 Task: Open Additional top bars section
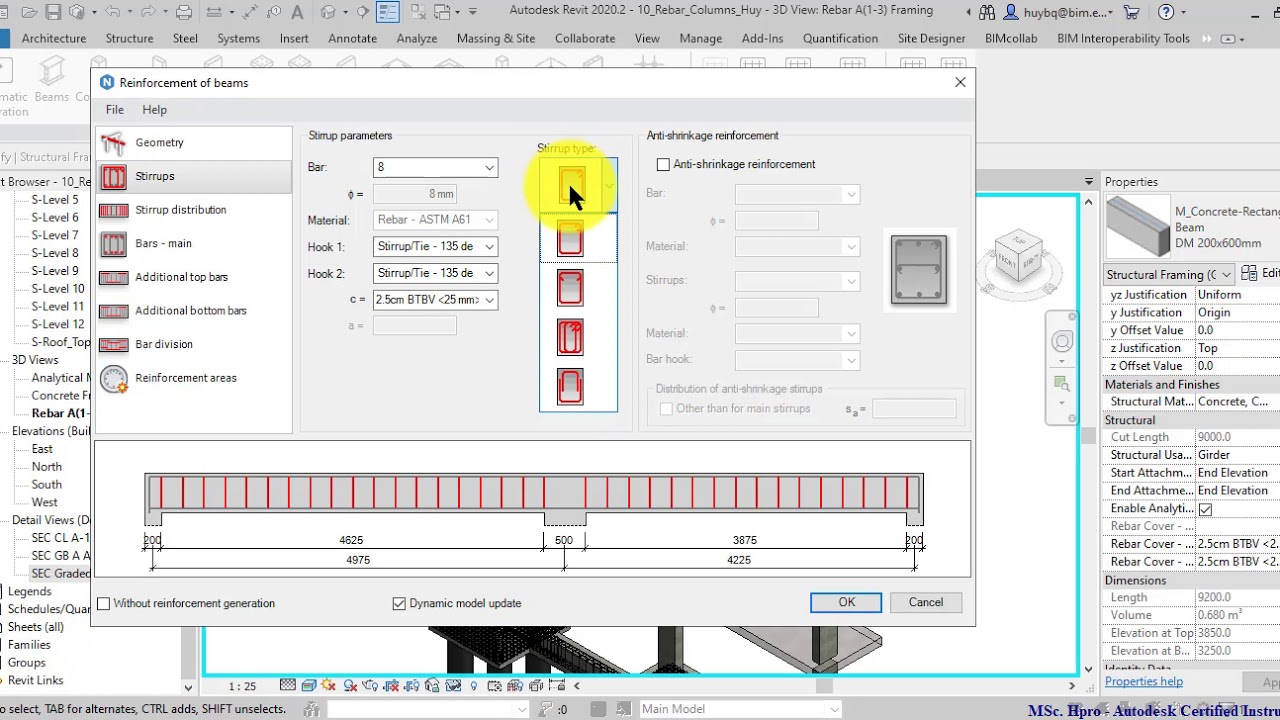tap(195, 277)
